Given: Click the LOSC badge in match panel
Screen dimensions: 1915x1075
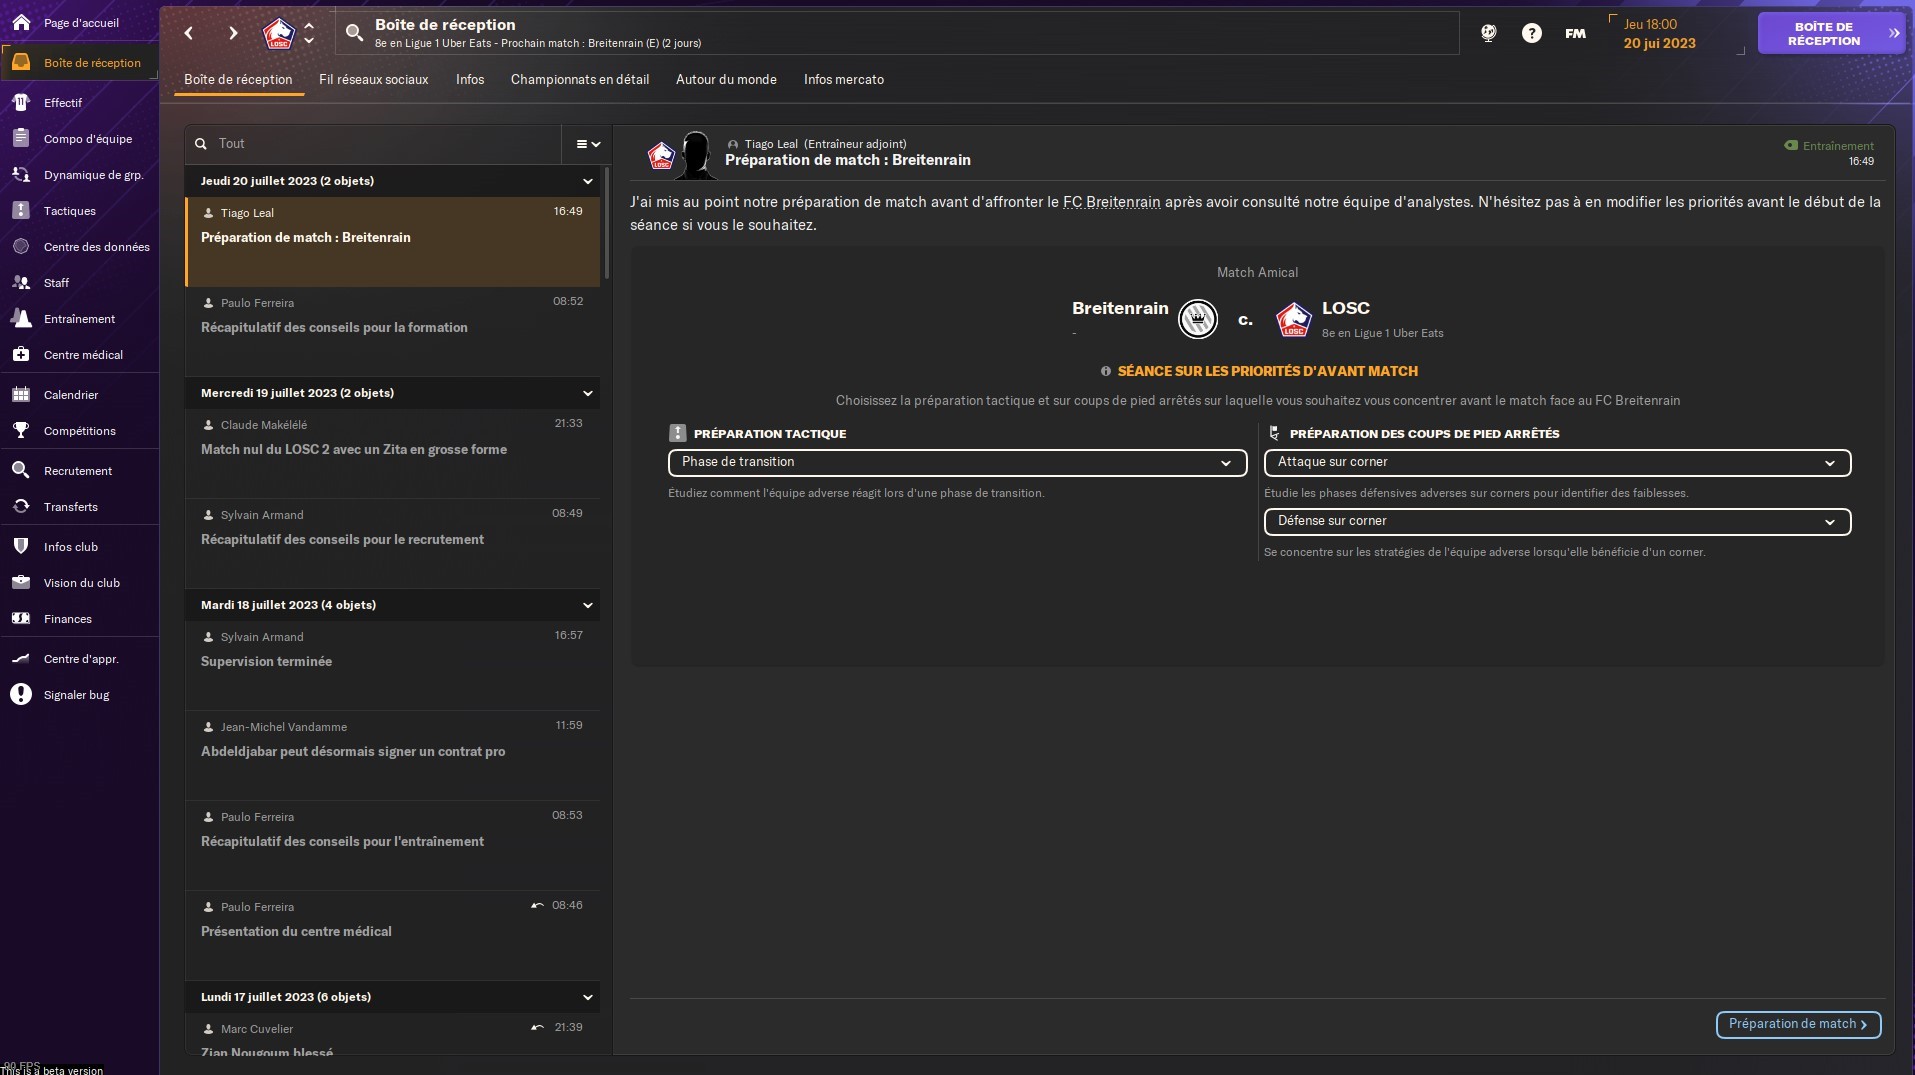Looking at the screenshot, I should [x=1294, y=319].
